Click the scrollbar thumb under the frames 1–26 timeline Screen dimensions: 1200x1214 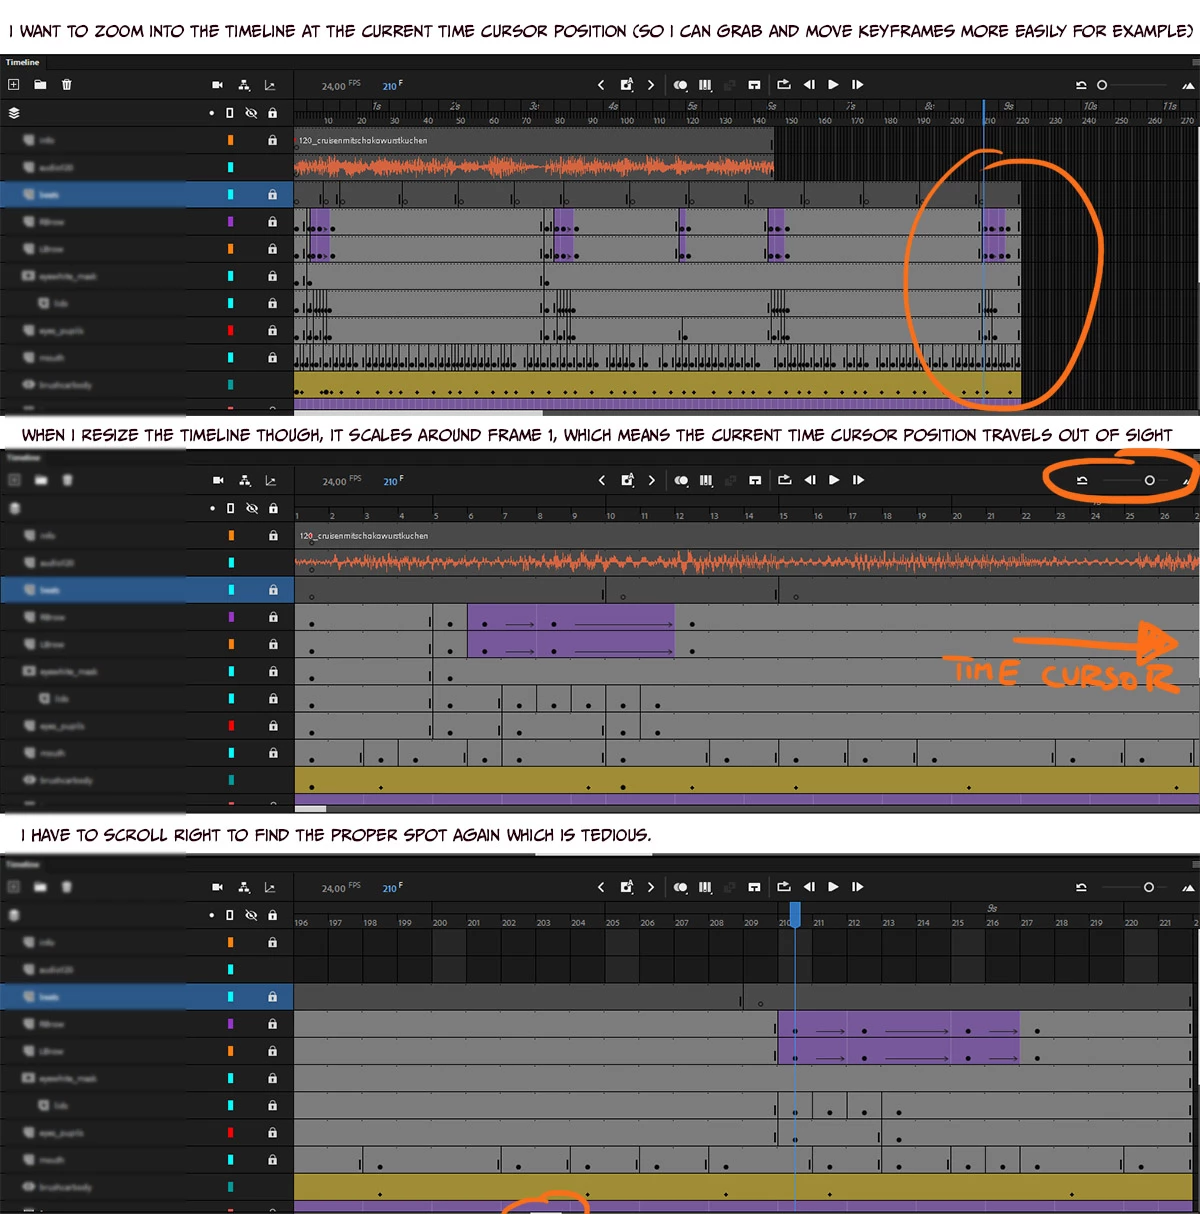point(311,808)
